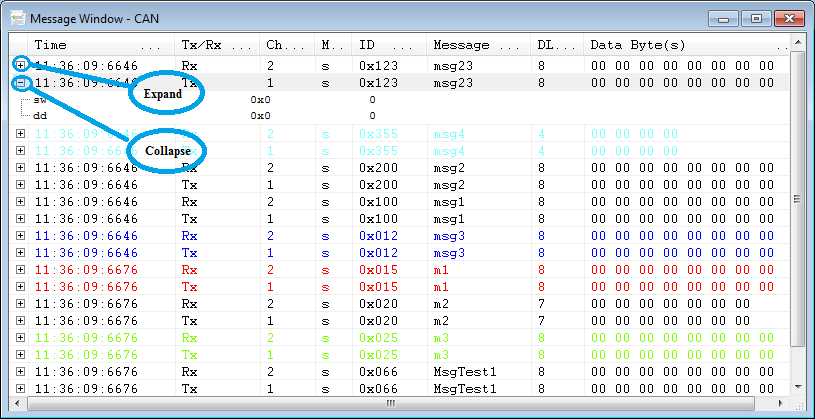Expand the cyan msg4 channel 2 row
Image resolution: width=815 pixels, height=419 pixels.
(20, 134)
